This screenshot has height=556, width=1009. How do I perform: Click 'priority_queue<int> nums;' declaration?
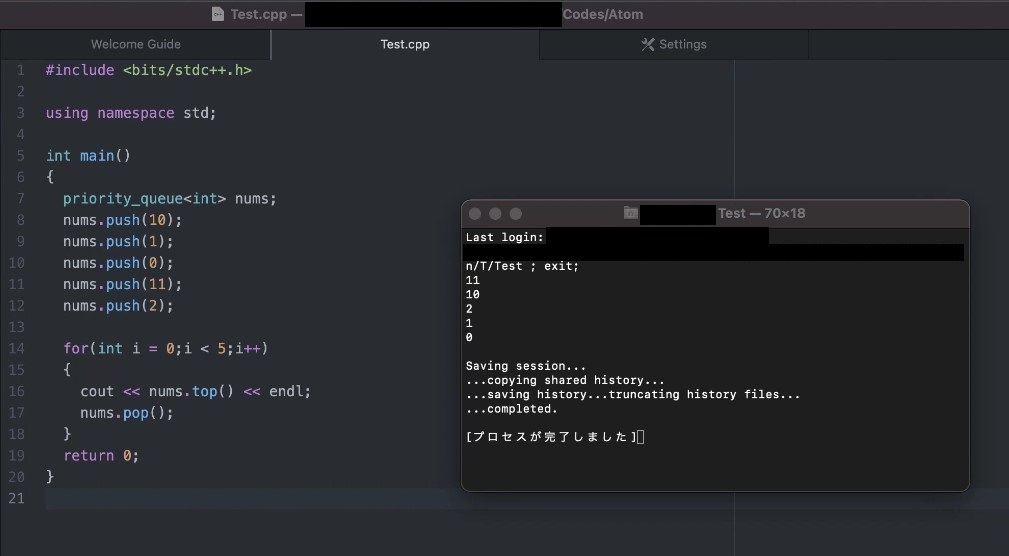170,199
